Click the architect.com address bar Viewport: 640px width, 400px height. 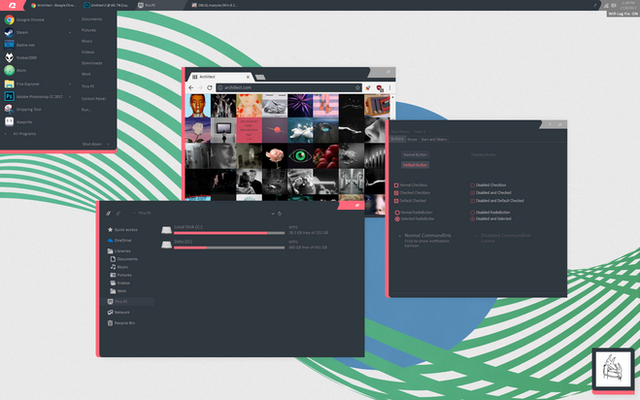pyautogui.click(x=288, y=87)
